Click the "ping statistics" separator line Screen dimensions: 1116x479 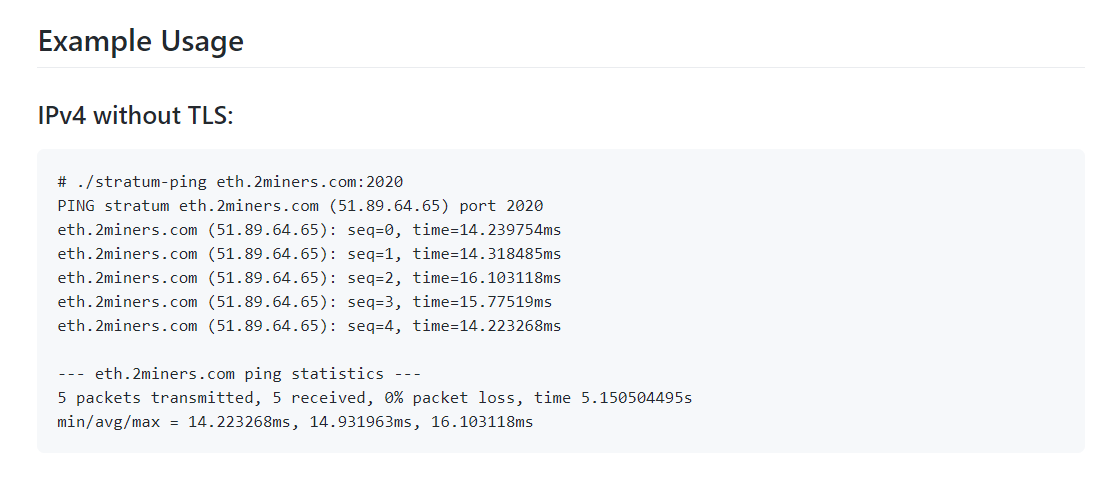[x=240, y=374]
